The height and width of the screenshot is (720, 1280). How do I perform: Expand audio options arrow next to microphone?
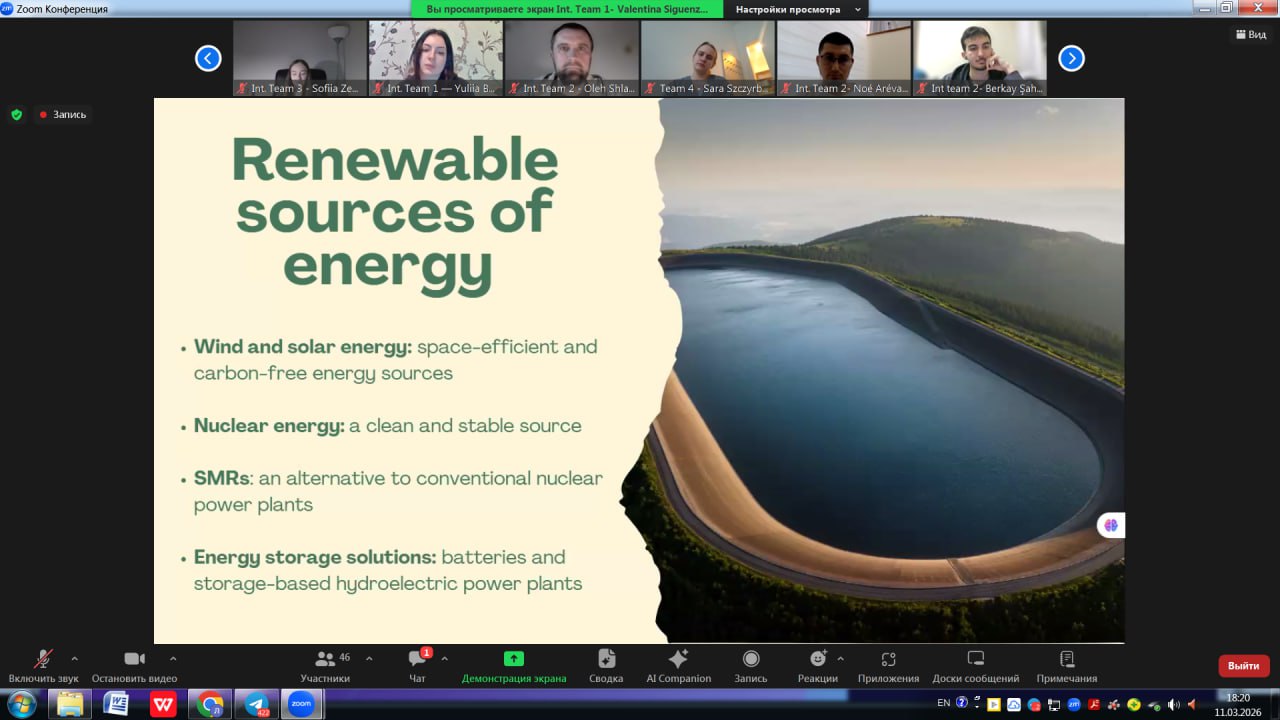75,658
